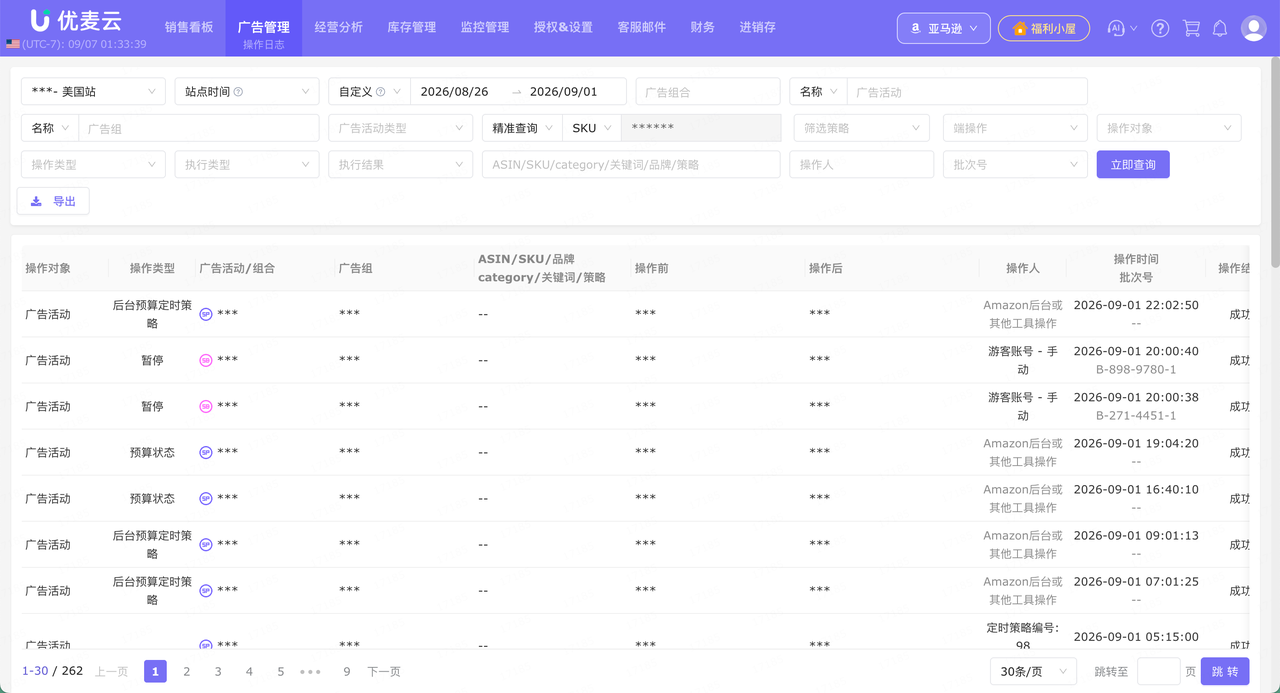The width and height of the screenshot is (1280, 693).
Task: Click the 导出 export button
Action: click(53, 201)
